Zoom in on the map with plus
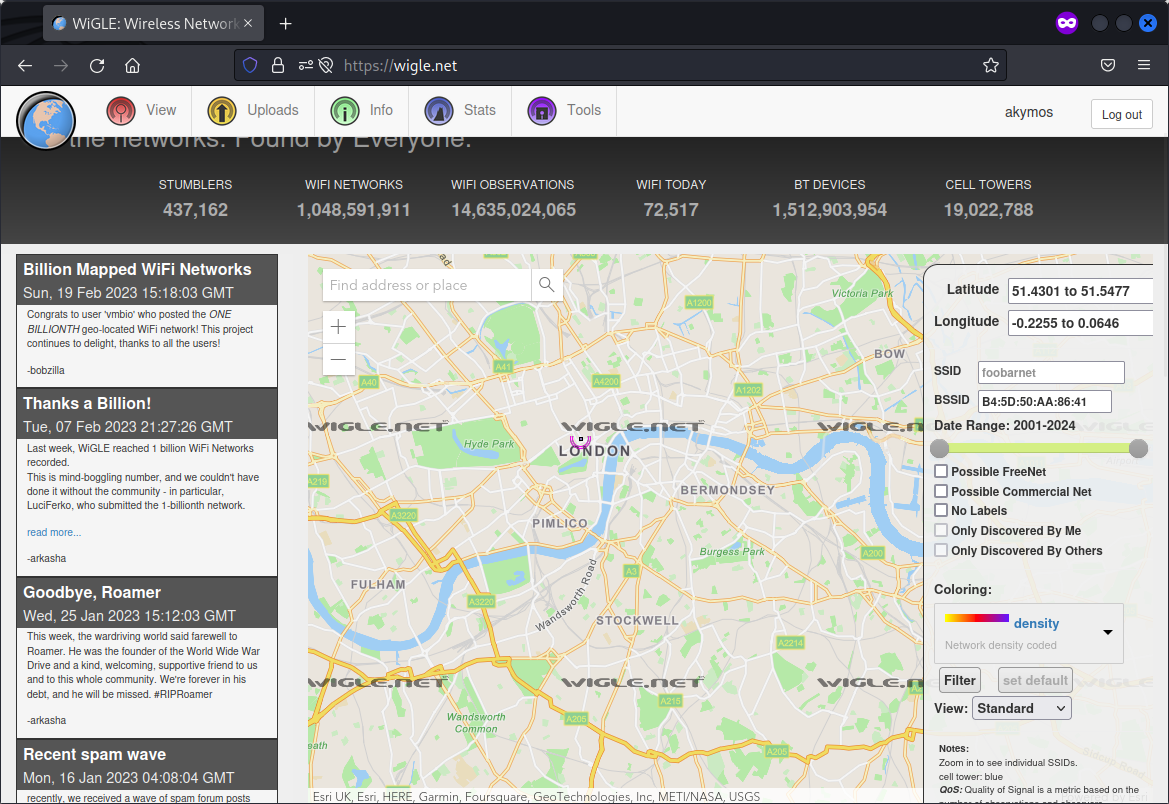This screenshot has width=1169, height=804. [x=339, y=327]
